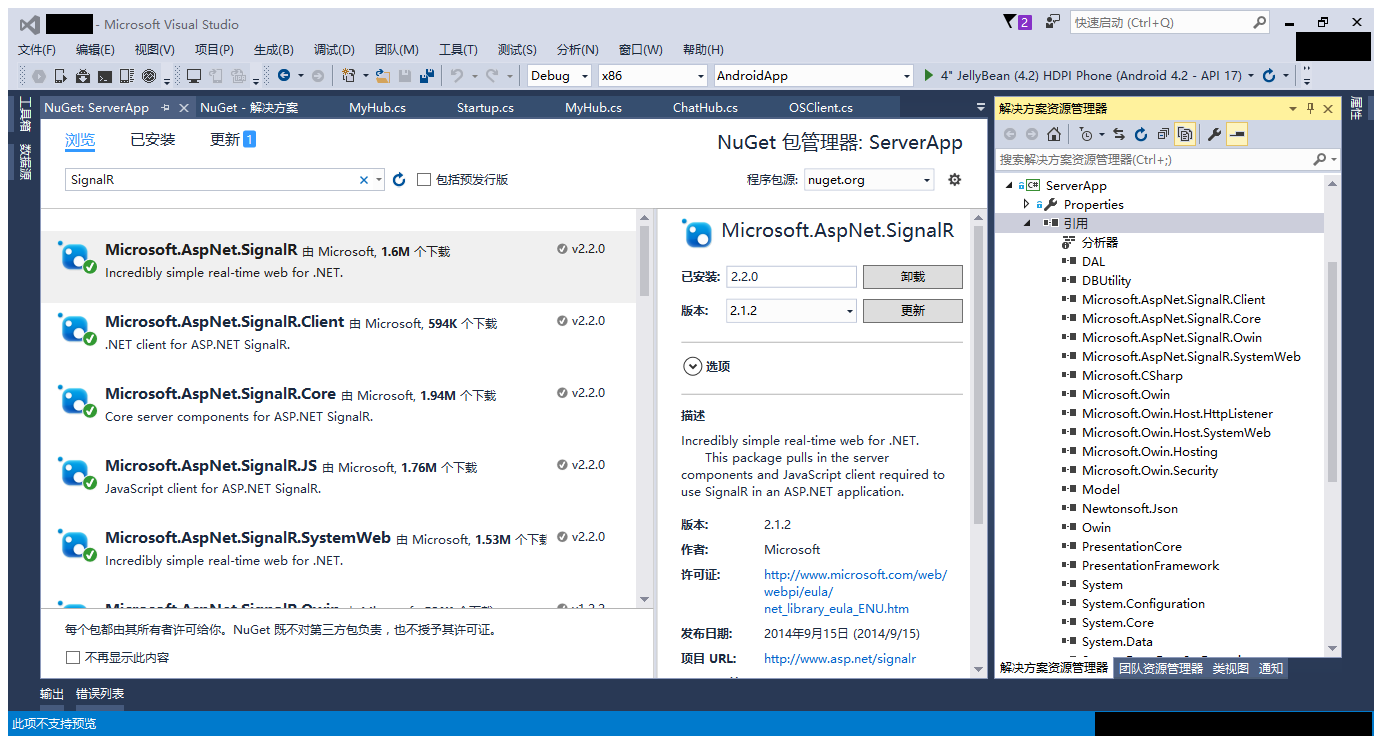The height and width of the screenshot is (744, 1382).
Task: Collapse the 引用 references node
Action: [x=1026, y=223]
